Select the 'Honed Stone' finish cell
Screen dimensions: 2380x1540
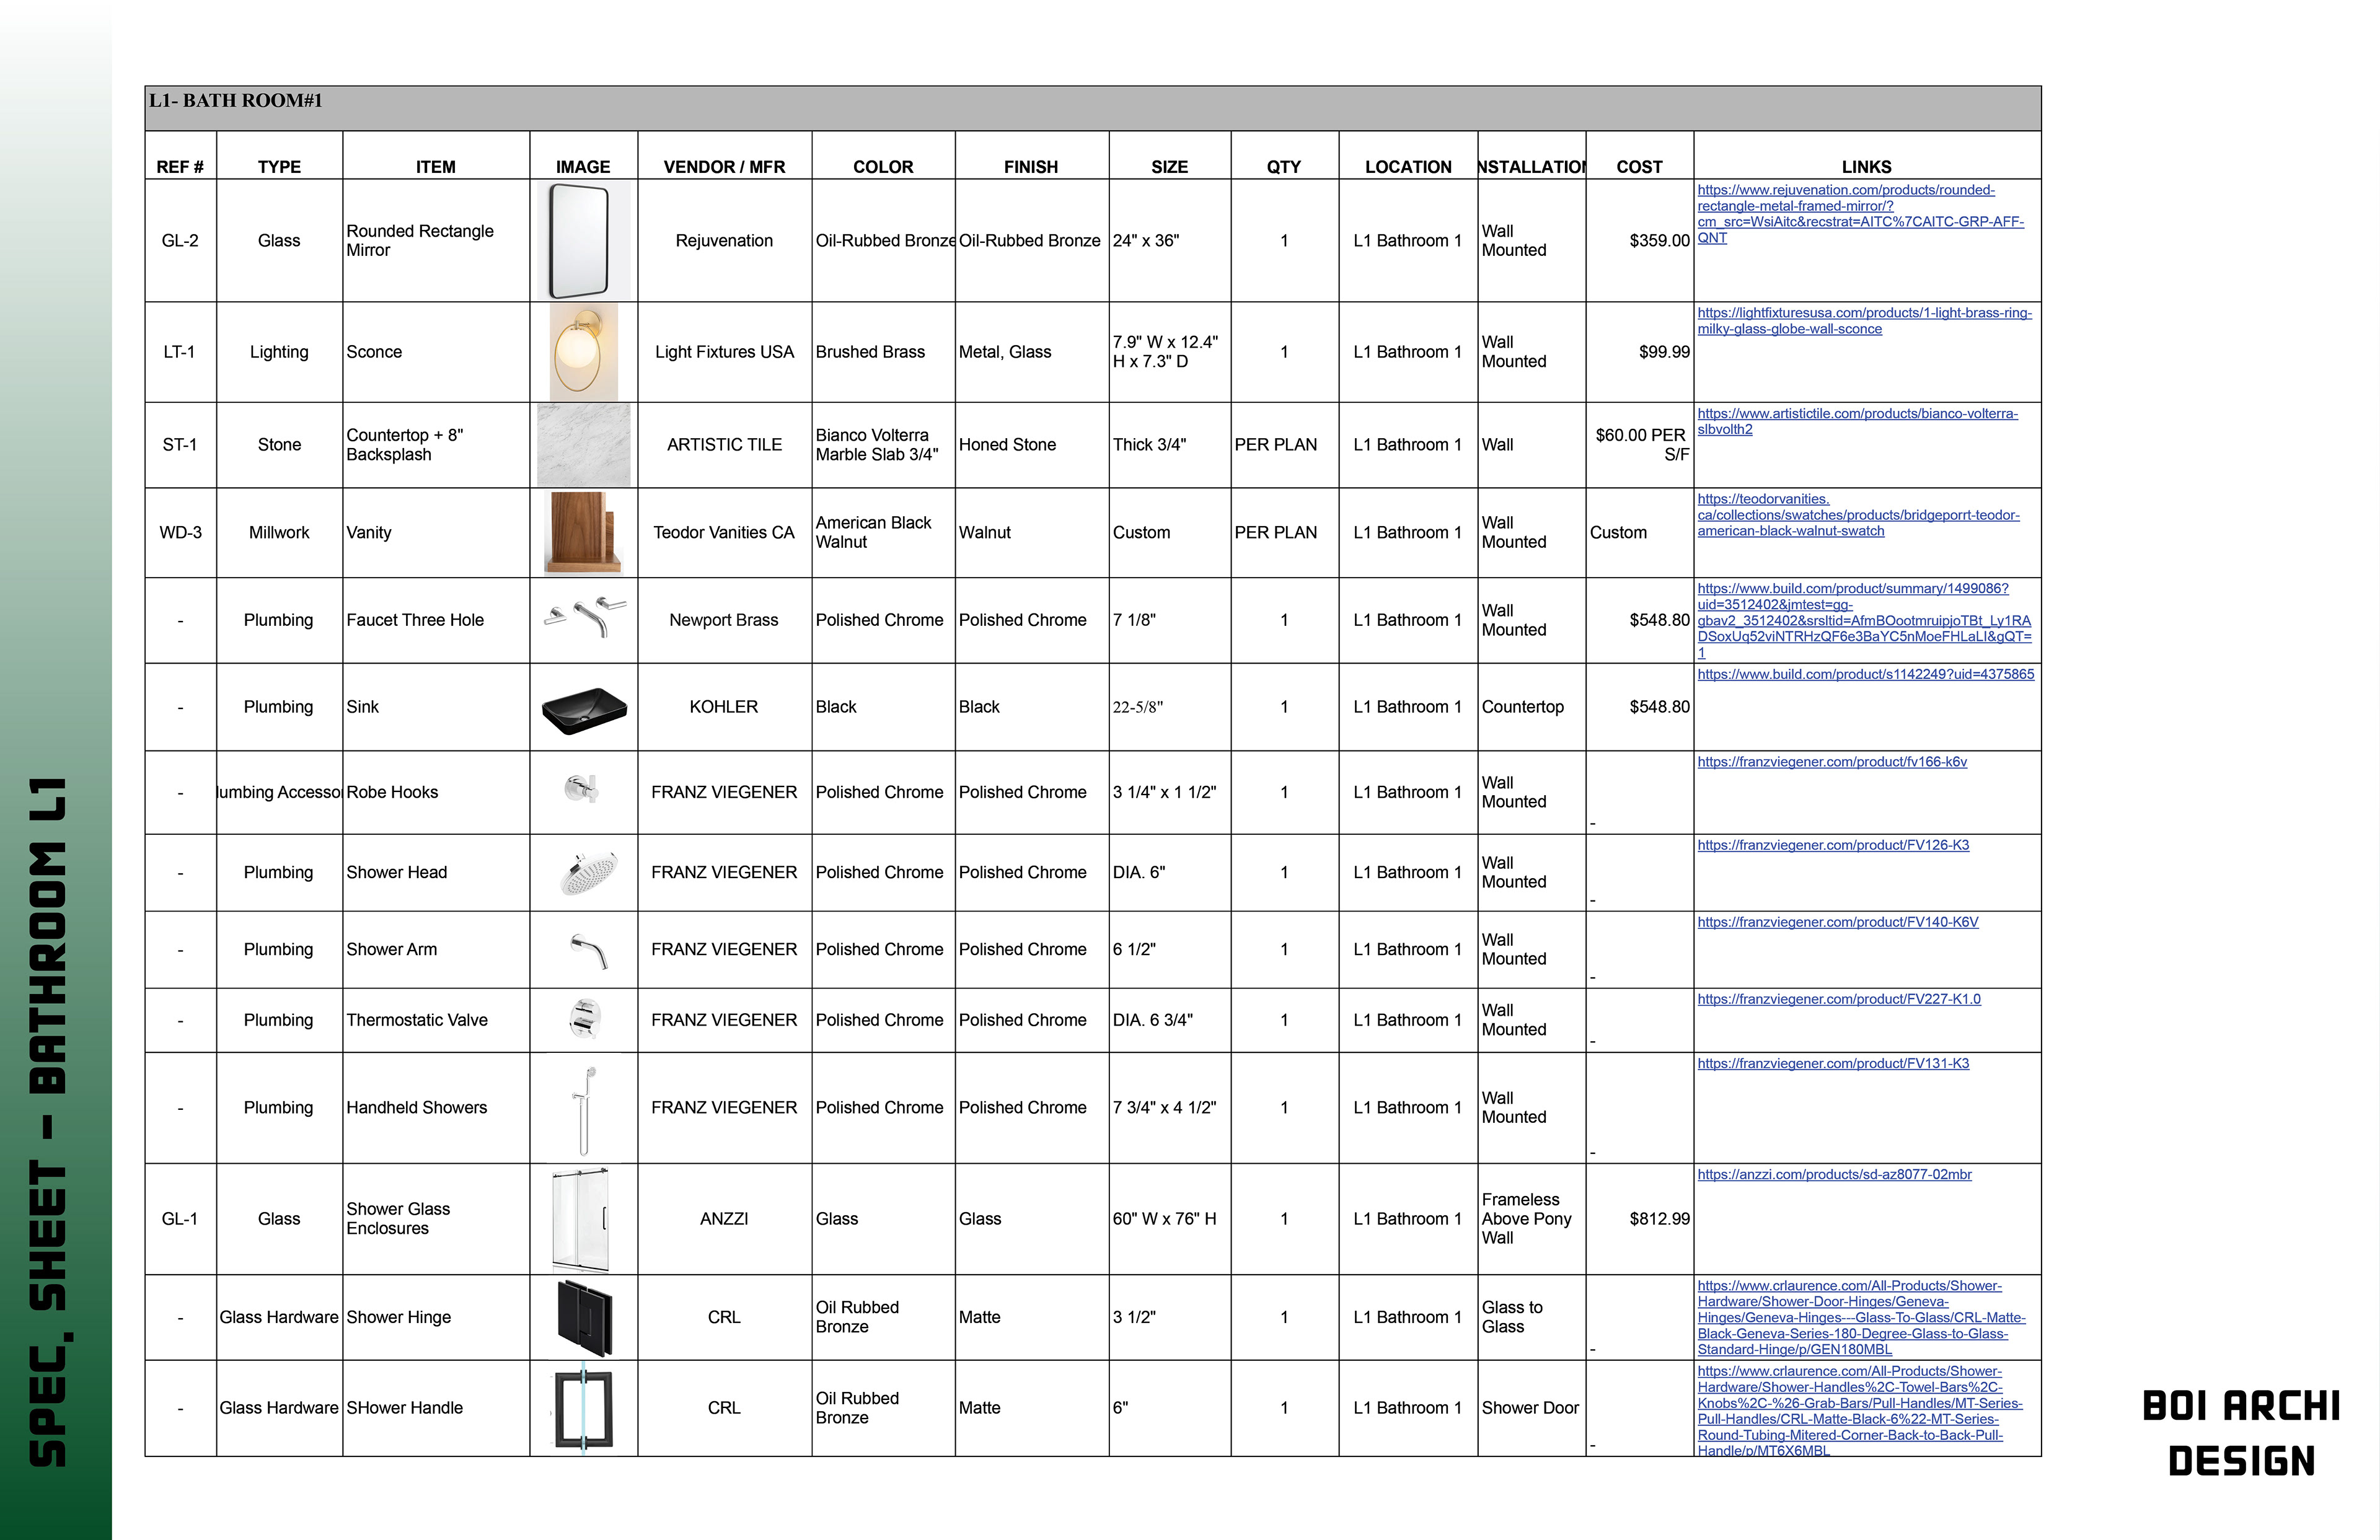pyautogui.click(x=1032, y=445)
